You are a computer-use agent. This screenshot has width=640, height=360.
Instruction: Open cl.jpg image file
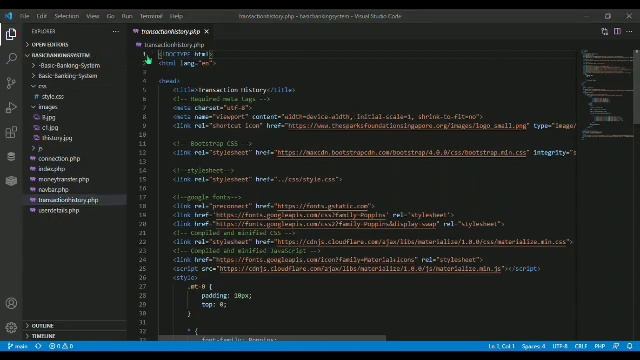click(74, 128)
